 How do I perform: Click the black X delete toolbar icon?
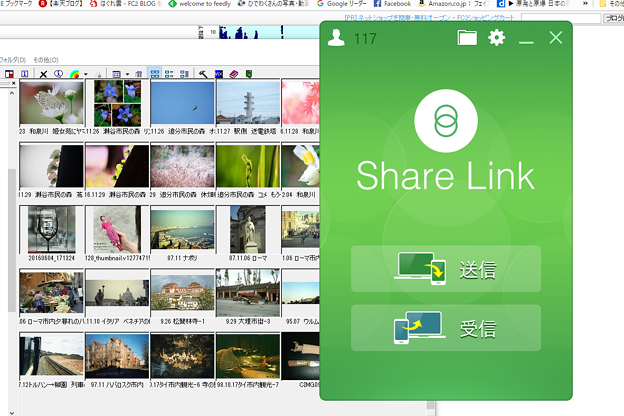(x=43, y=74)
